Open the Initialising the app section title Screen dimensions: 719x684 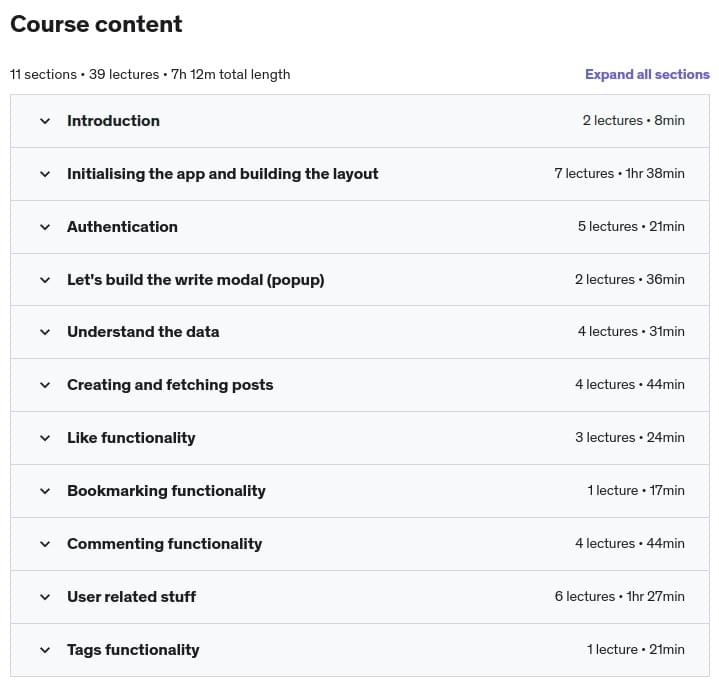click(x=222, y=174)
